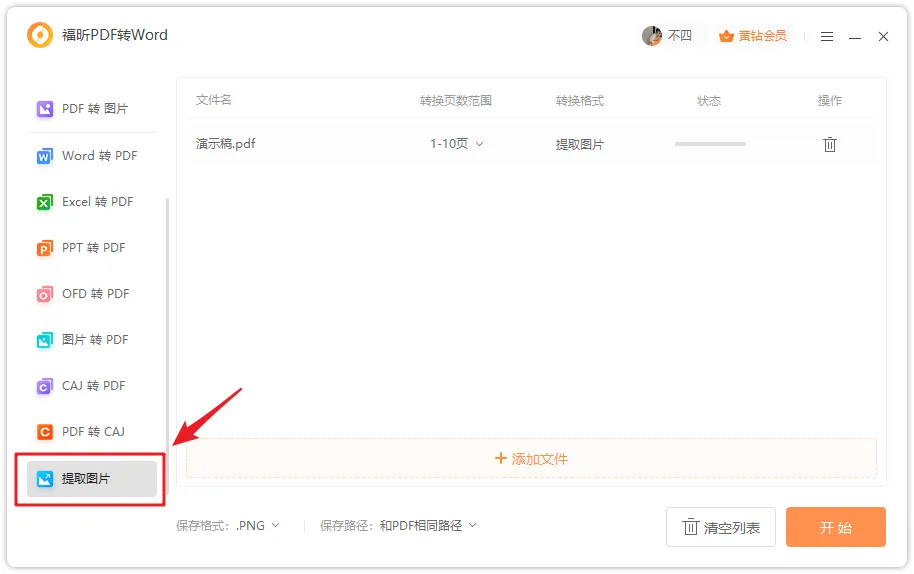Switch to OFD 转 PDF mode
This screenshot has width=914, height=574.
tap(96, 294)
